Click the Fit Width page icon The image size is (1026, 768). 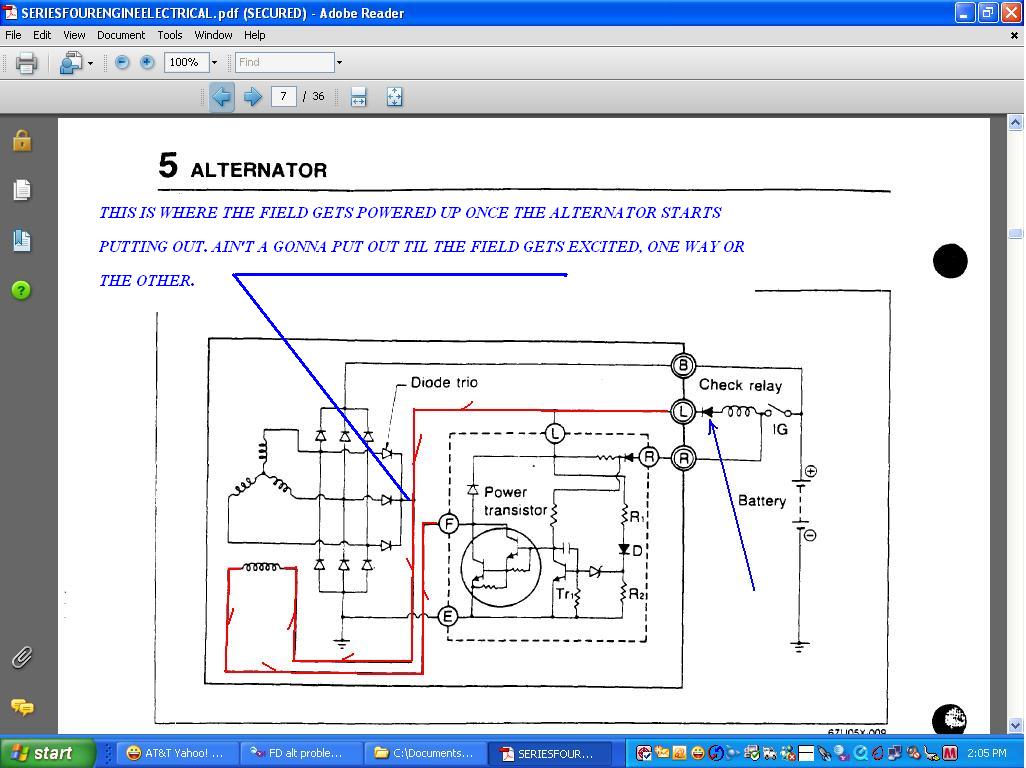click(x=358, y=97)
